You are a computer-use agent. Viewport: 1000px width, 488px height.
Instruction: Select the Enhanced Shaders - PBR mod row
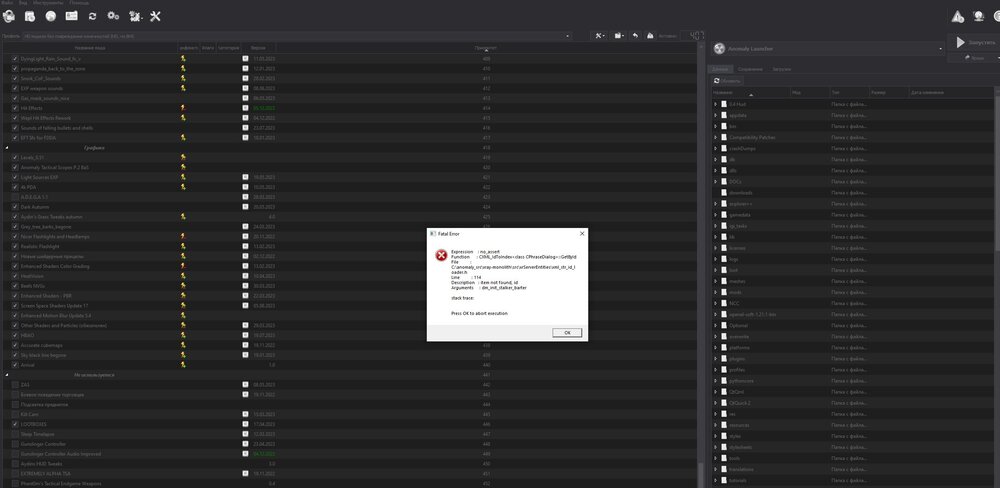point(351,295)
